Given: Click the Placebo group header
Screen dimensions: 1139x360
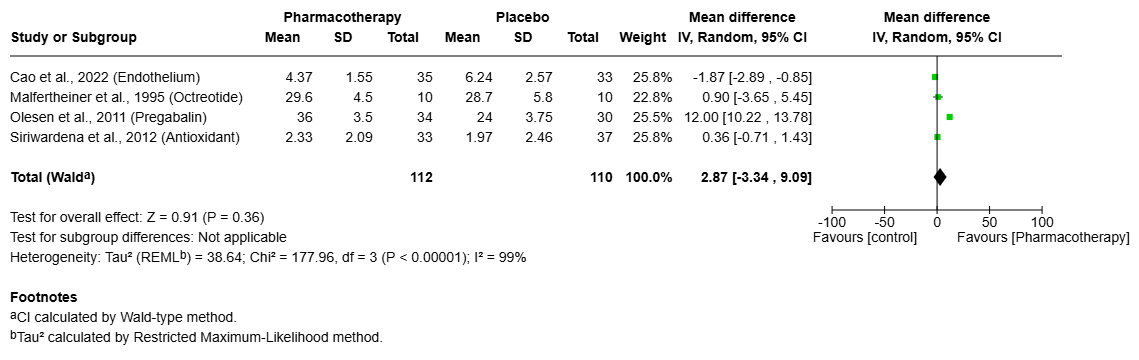Looking at the screenshot, I should [522, 17].
